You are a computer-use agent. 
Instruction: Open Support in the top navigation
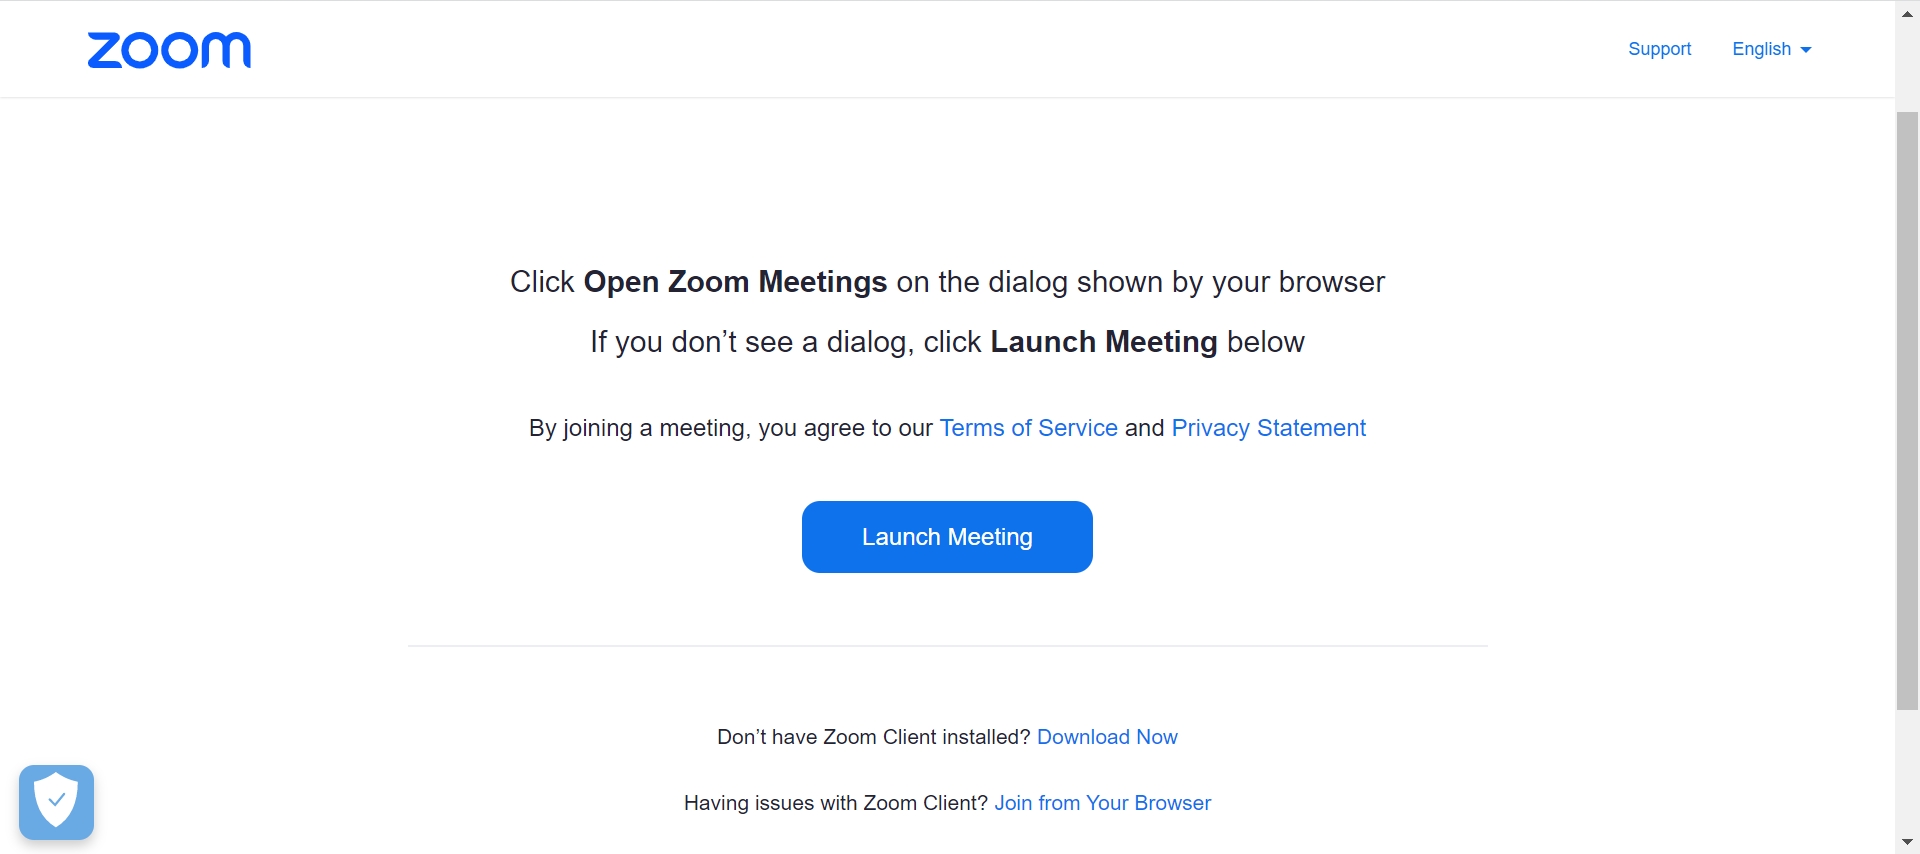point(1659,48)
